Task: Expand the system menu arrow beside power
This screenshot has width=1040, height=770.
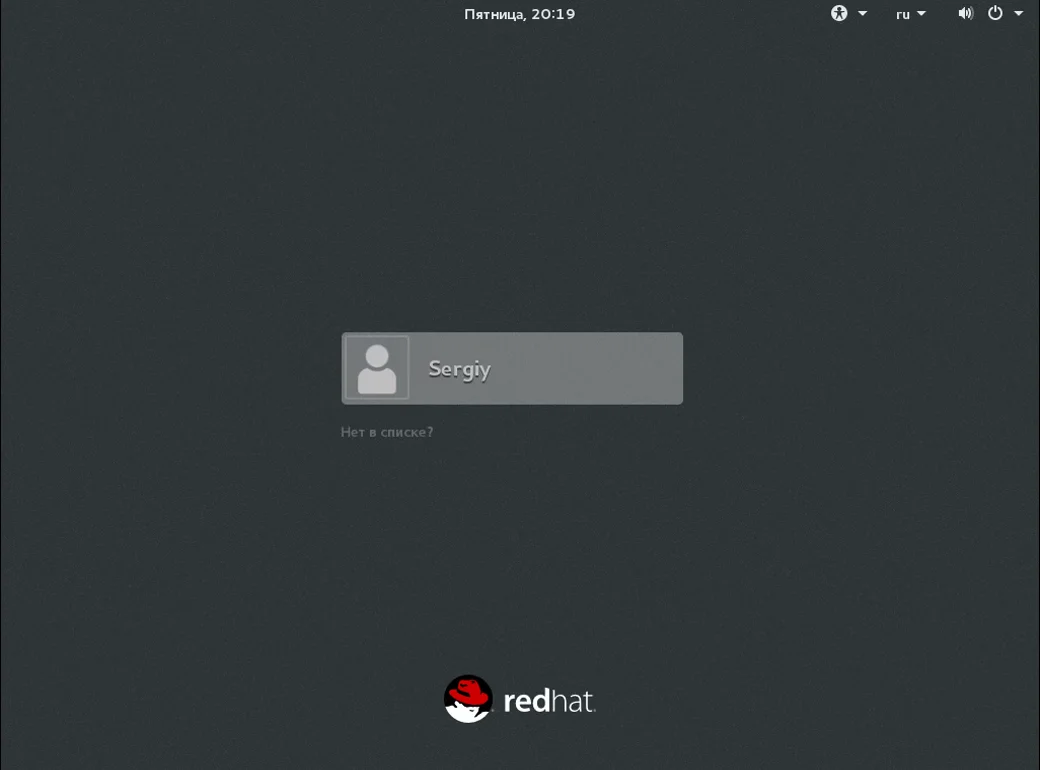Action: coord(1018,13)
